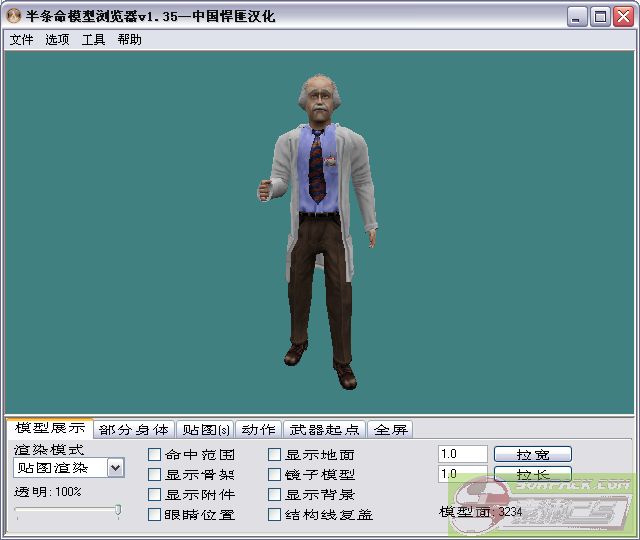Enable the 命中范围 checkbox
This screenshot has height=540, width=640.
tap(155, 455)
